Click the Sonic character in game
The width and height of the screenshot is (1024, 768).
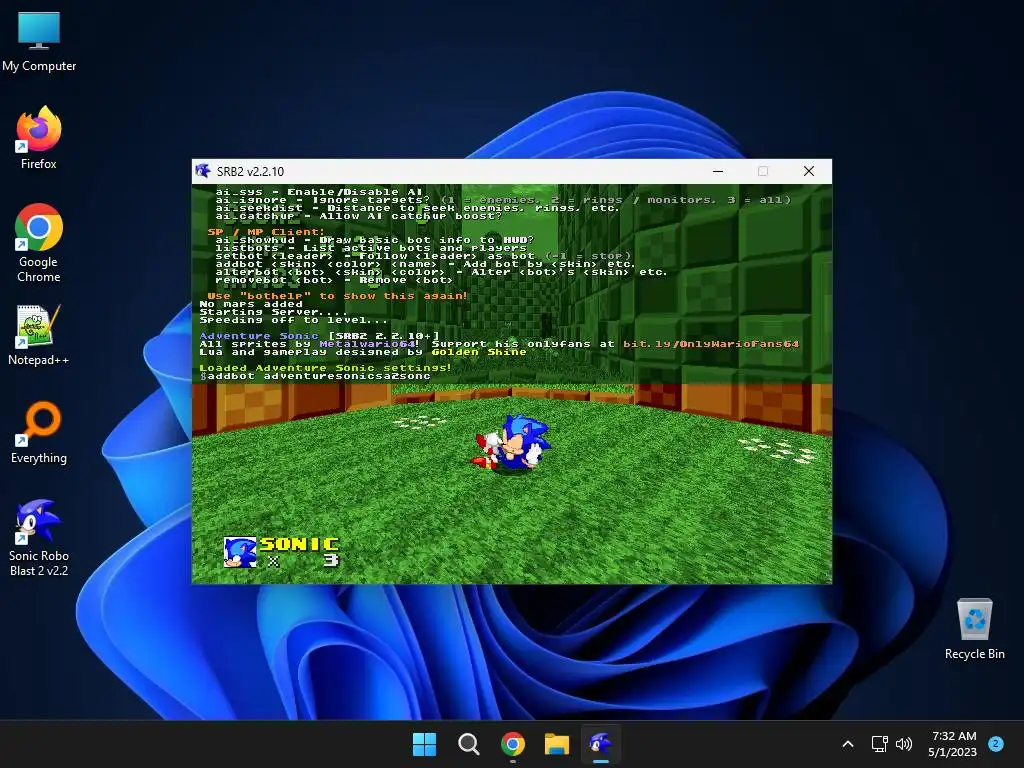(513, 442)
